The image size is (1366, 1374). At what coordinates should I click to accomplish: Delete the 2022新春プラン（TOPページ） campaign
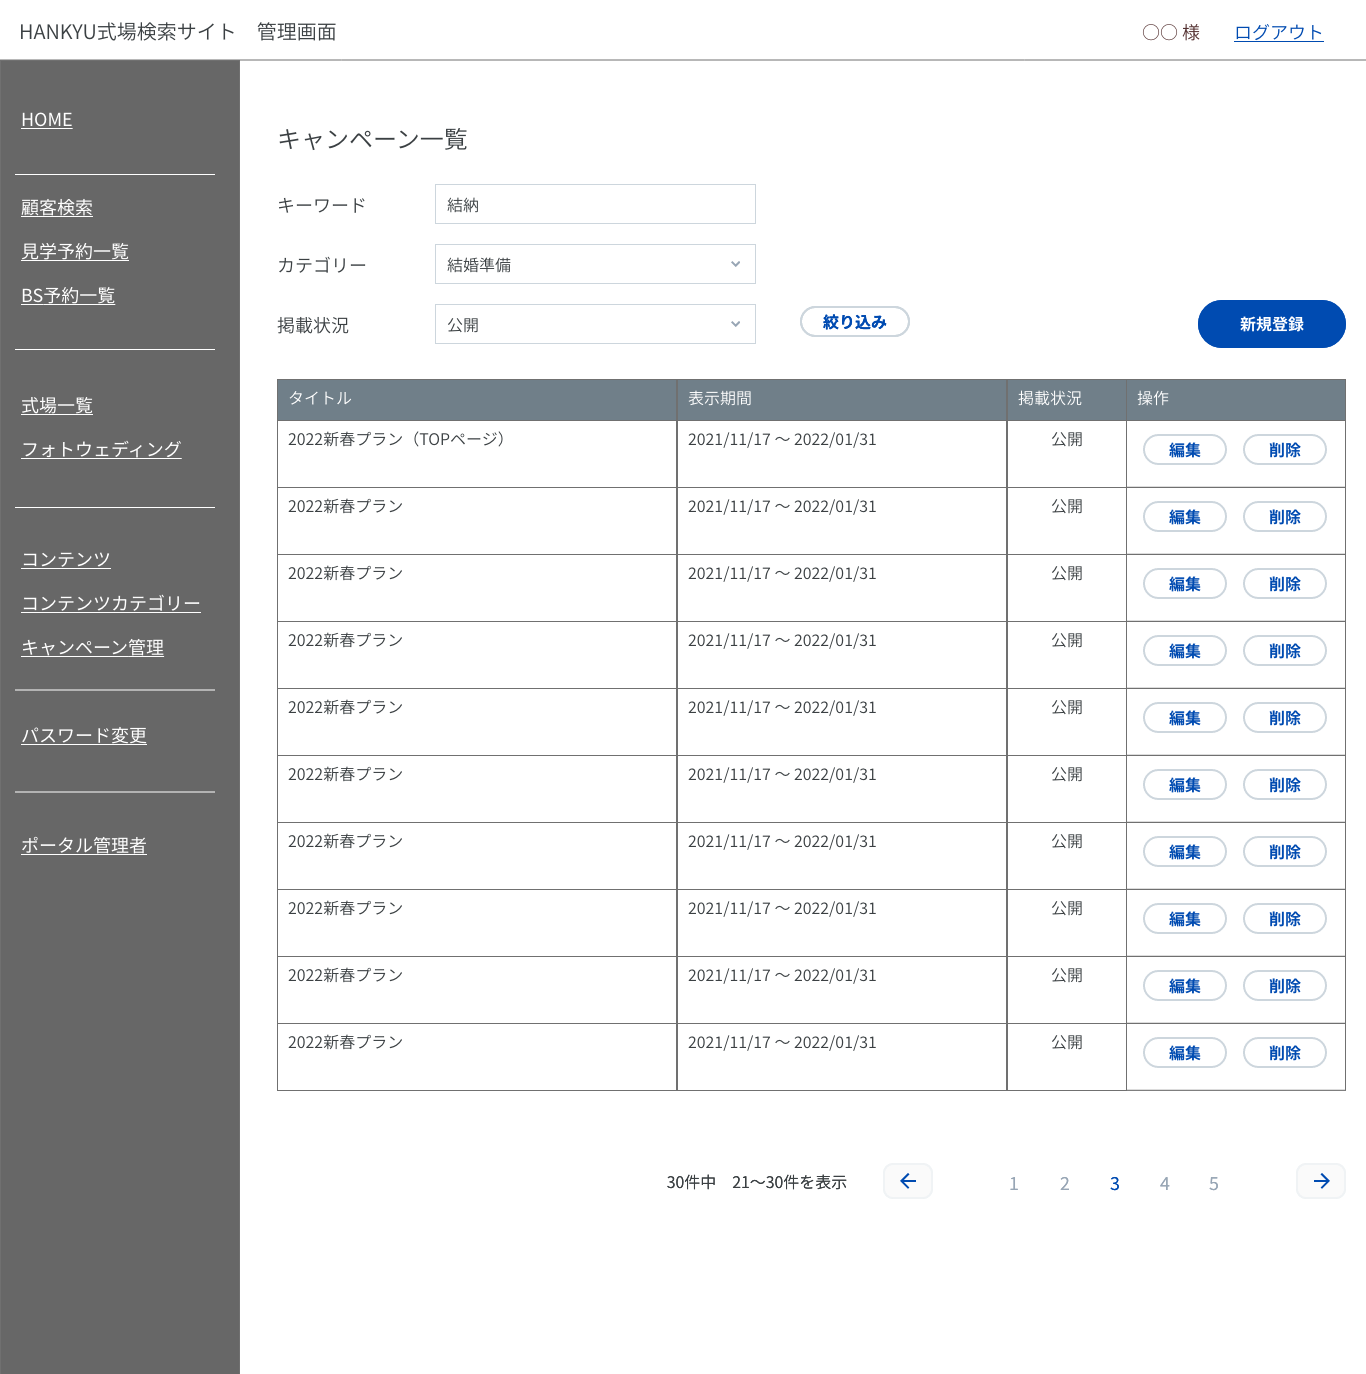1284,450
